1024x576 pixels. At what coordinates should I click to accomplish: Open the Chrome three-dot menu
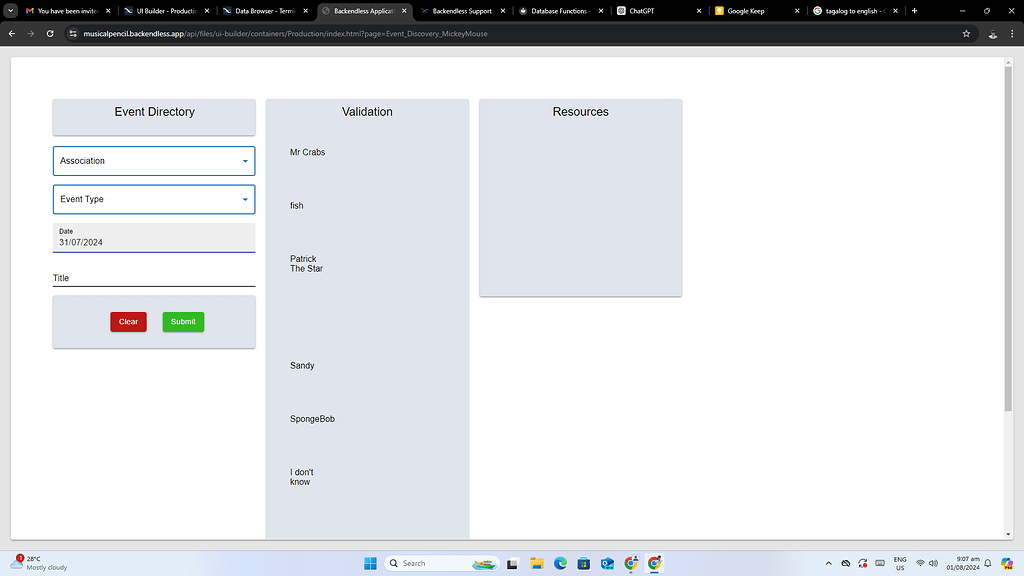[x=1012, y=34]
